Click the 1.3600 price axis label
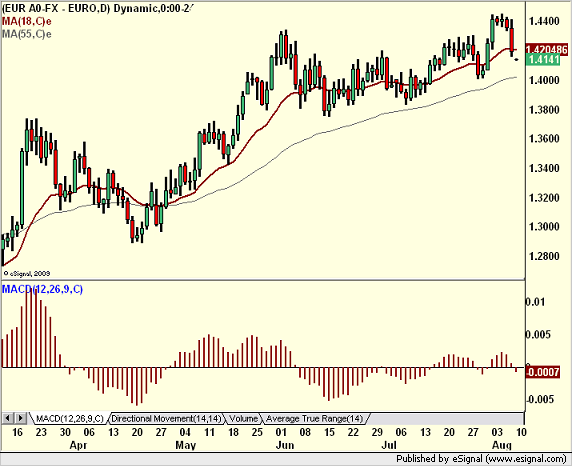The image size is (572, 466). tap(544, 139)
